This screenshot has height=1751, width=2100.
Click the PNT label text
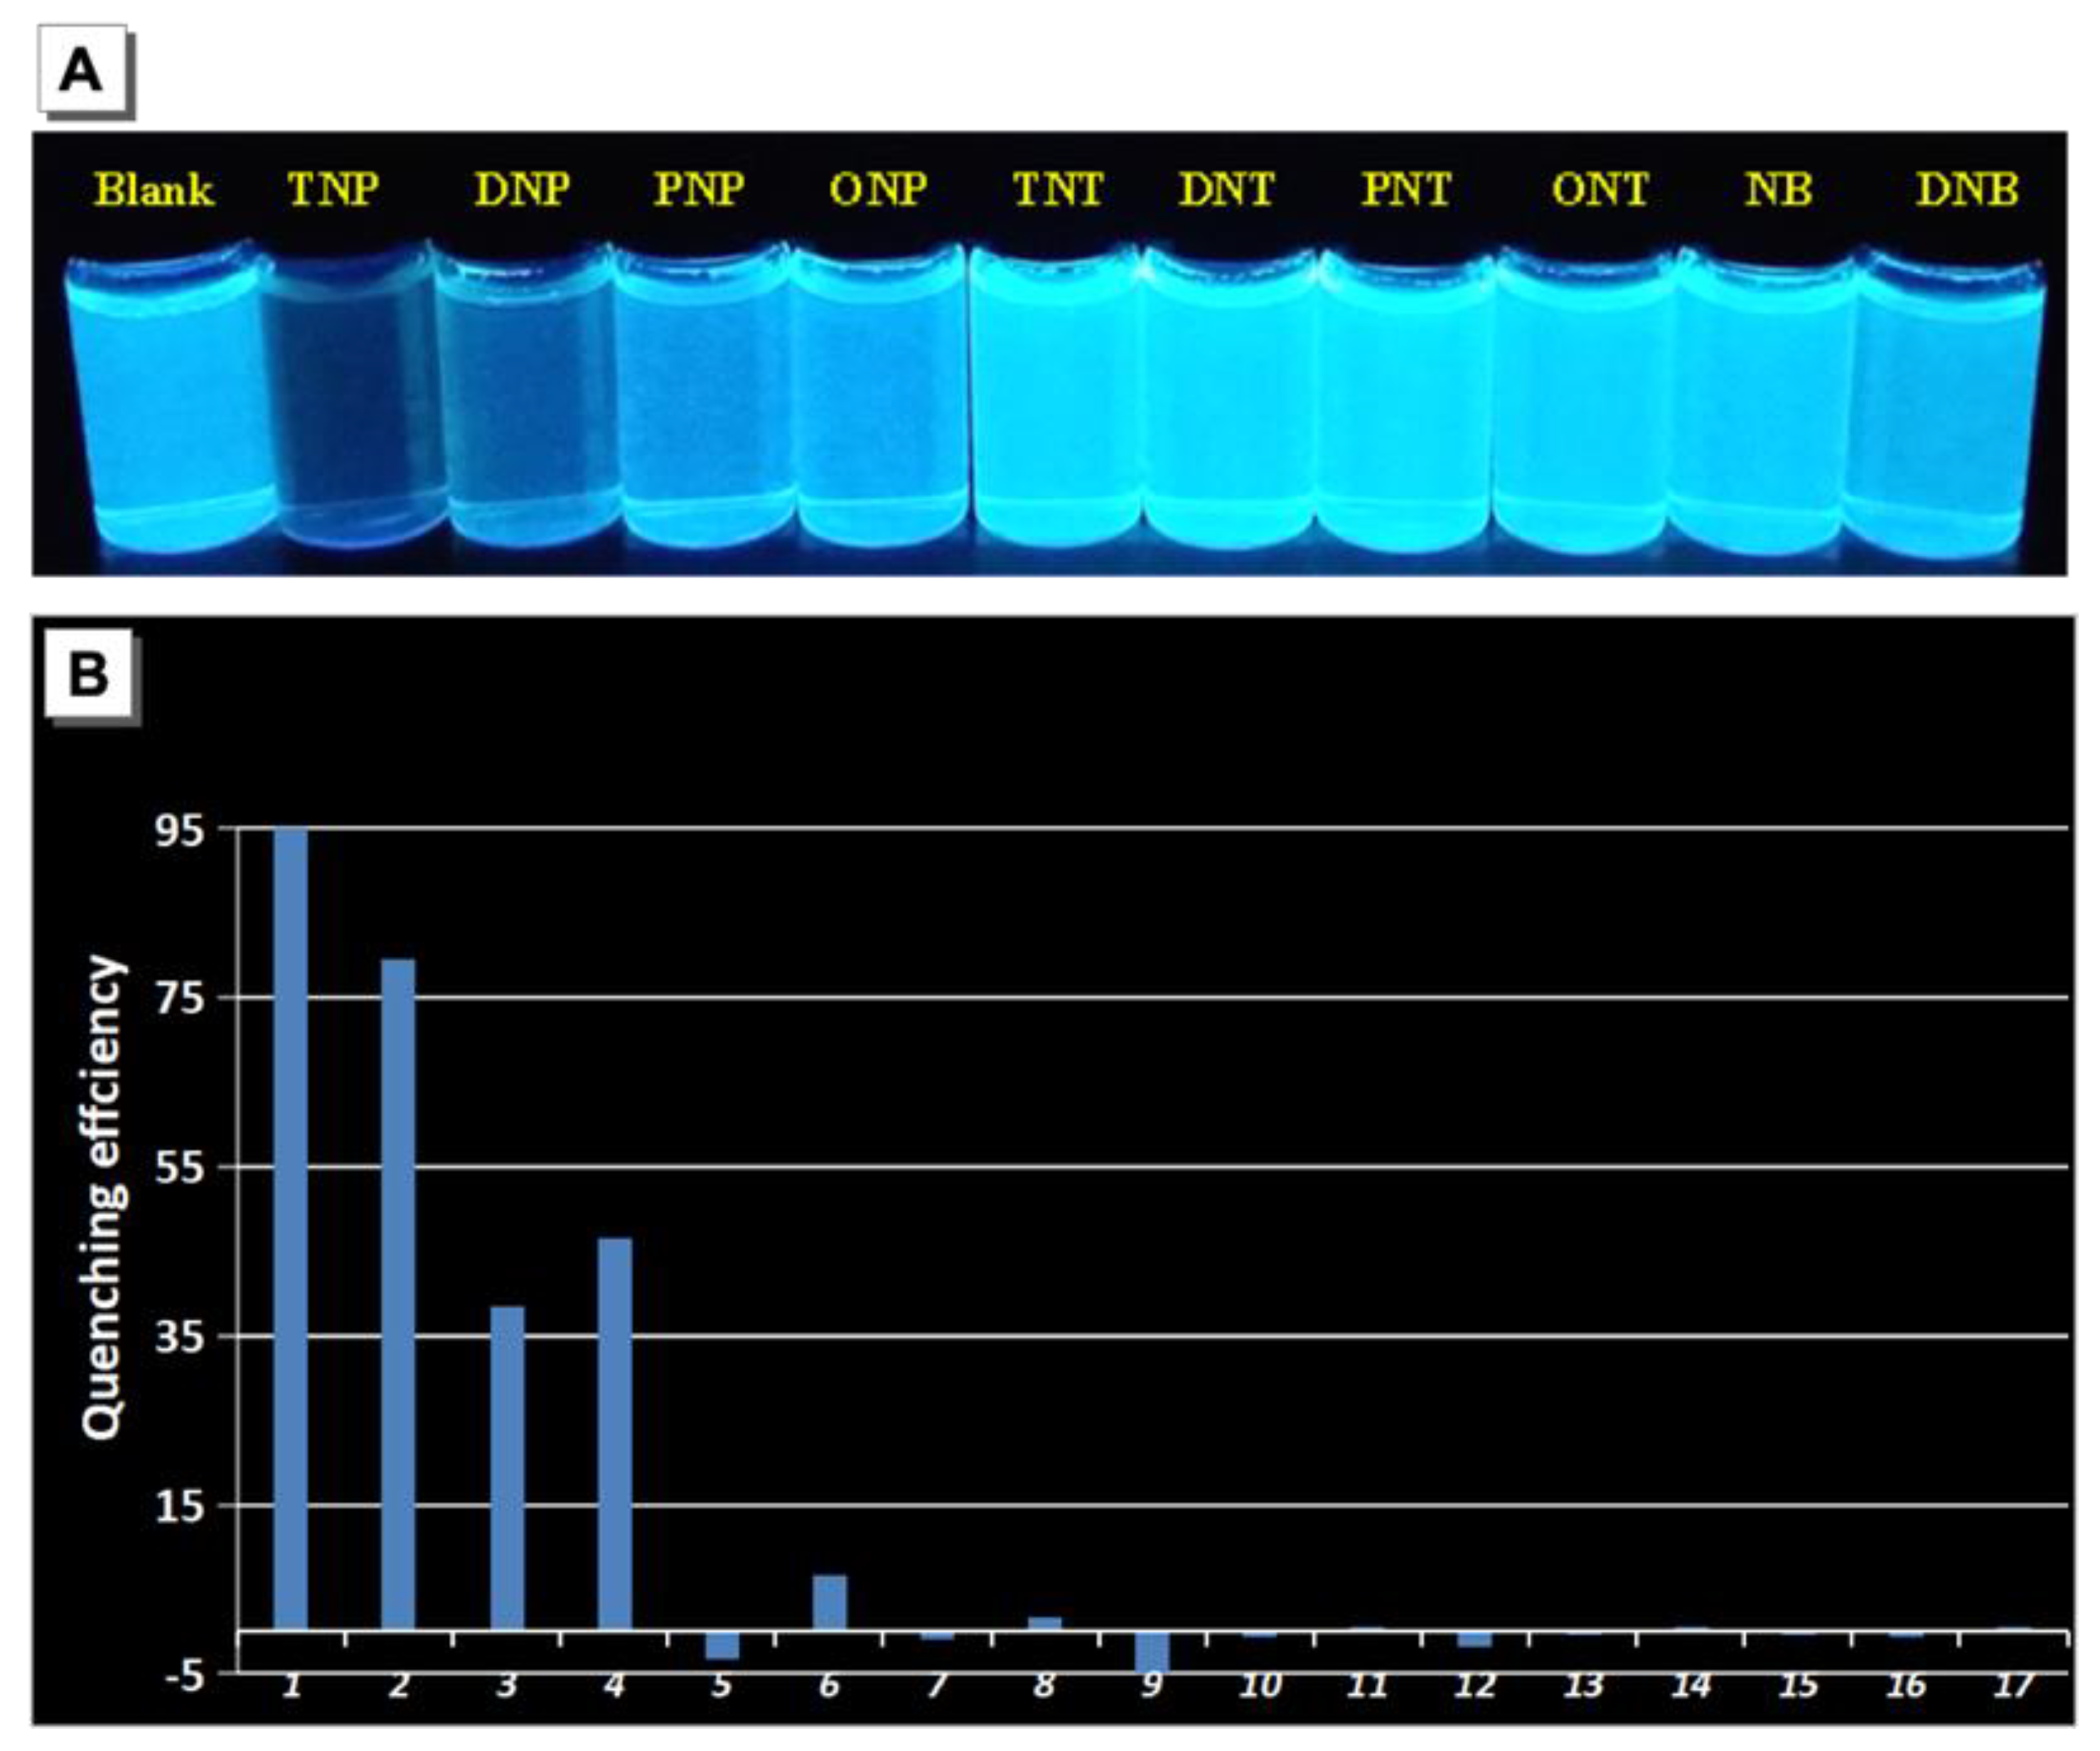[x=1405, y=189]
